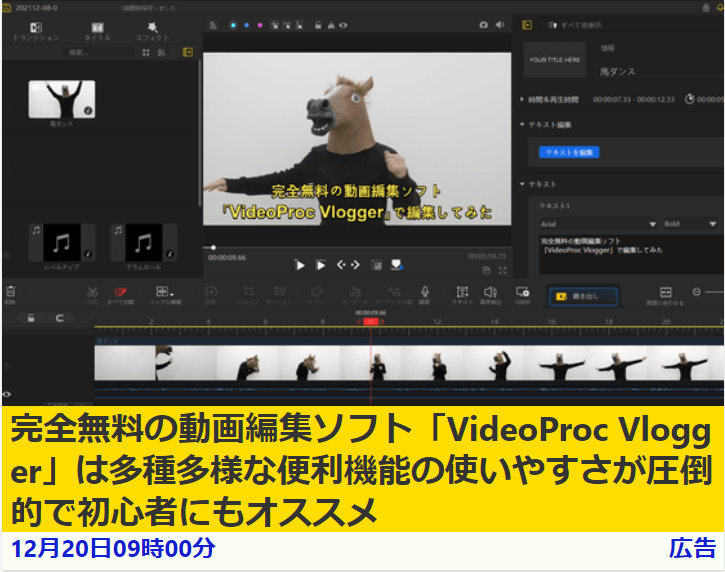Click the cyan circle marker in preview toolbar
Screen dimensions: 725x572
click(x=233, y=25)
